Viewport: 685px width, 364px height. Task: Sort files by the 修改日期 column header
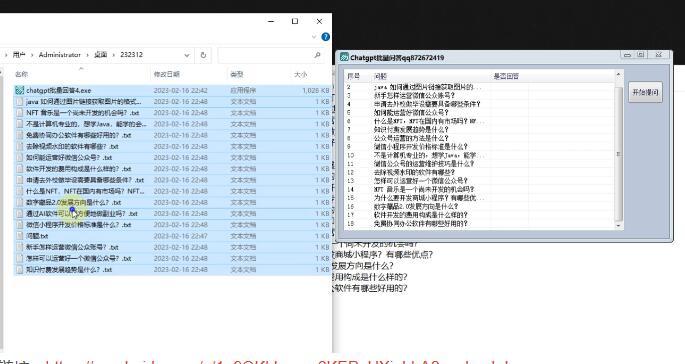(166, 74)
